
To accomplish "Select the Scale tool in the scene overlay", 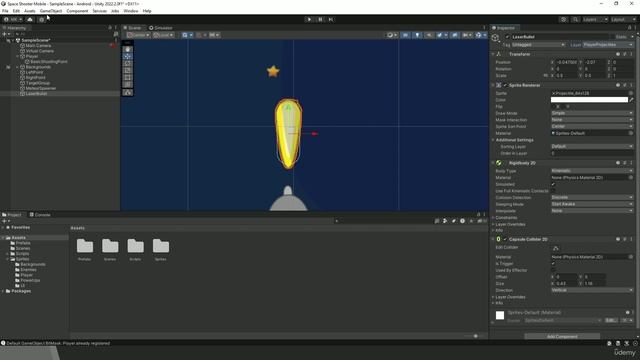I will pyautogui.click(x=128, y=70).
